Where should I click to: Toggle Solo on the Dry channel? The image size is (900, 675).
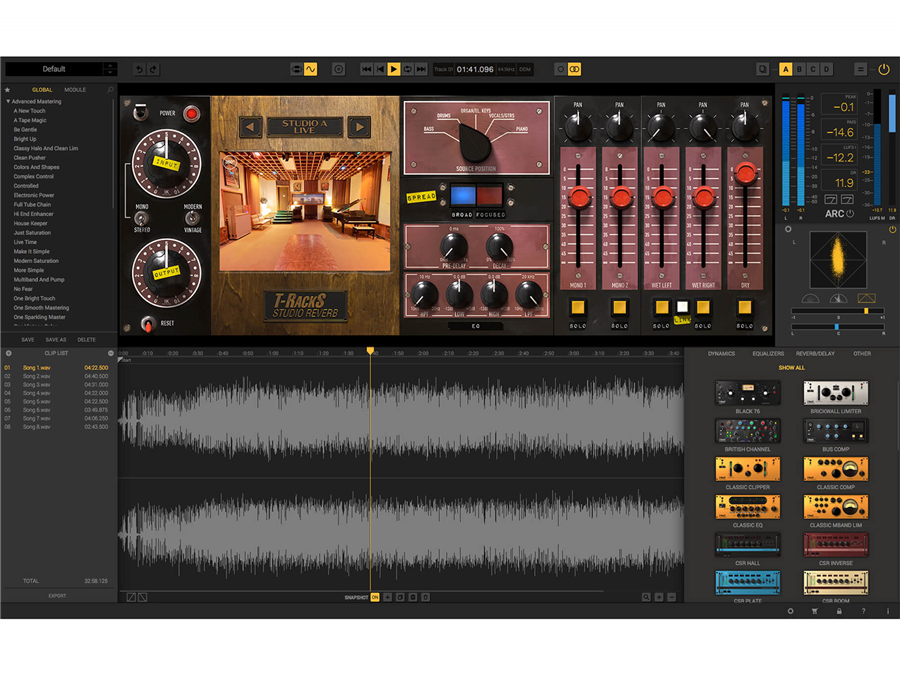click(x=744, y=308)
